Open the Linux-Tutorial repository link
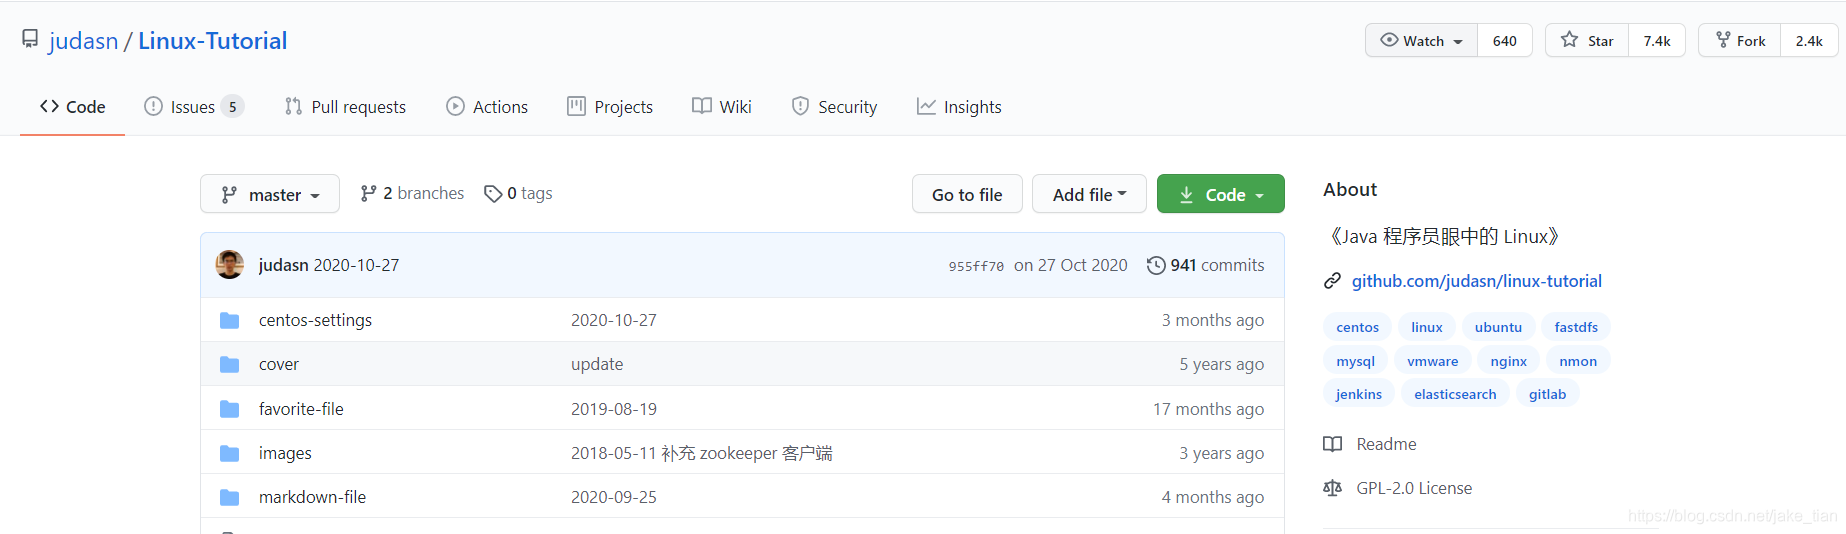 (212, 40)
